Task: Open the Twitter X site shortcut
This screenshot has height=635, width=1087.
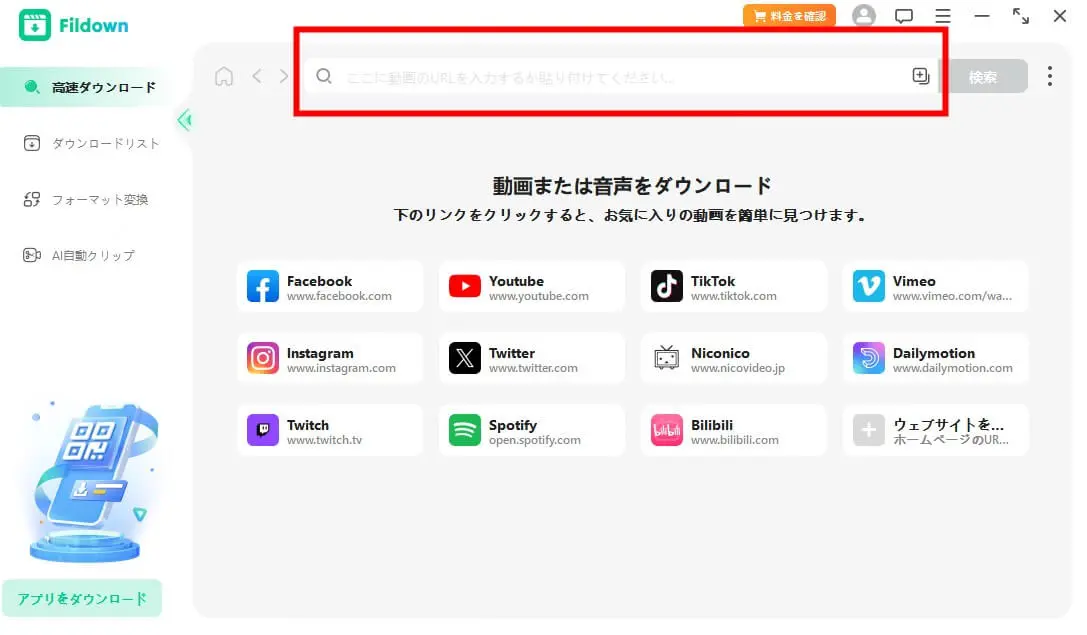Action: click(x=532, y=359)
